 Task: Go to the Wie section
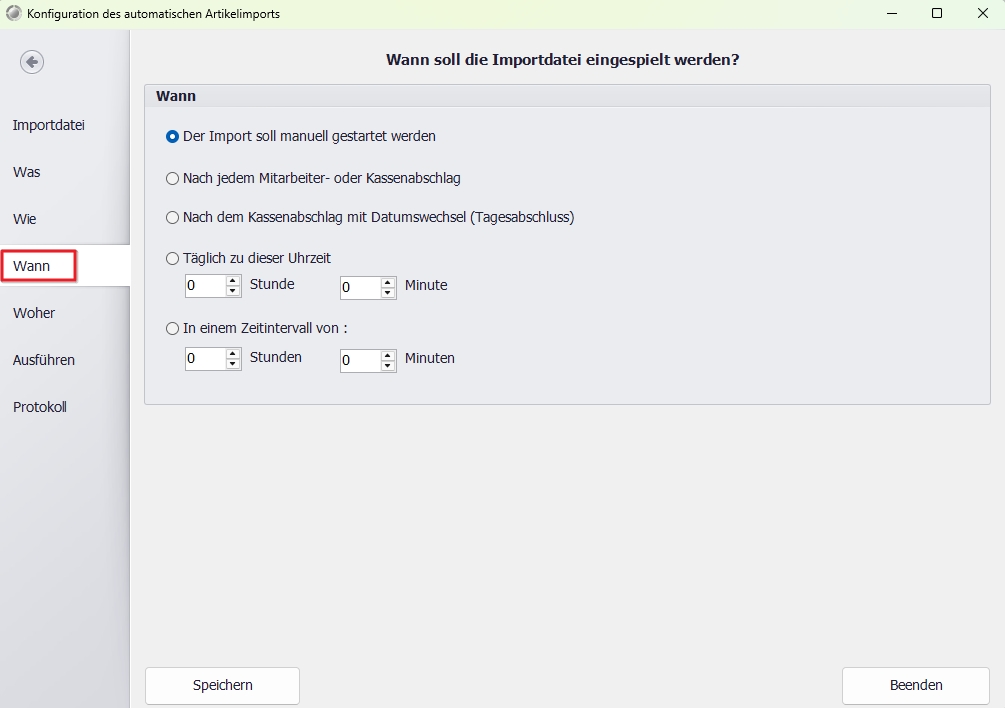point(24,219)
